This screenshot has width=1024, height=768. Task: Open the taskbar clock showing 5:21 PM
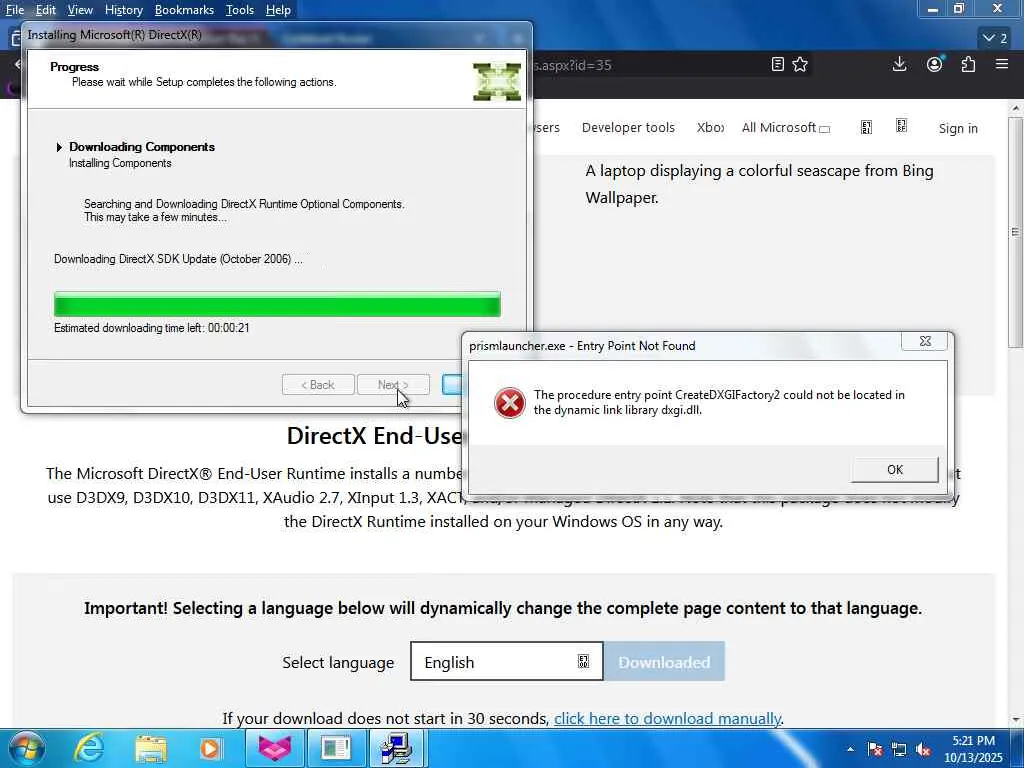coord(973,749)
